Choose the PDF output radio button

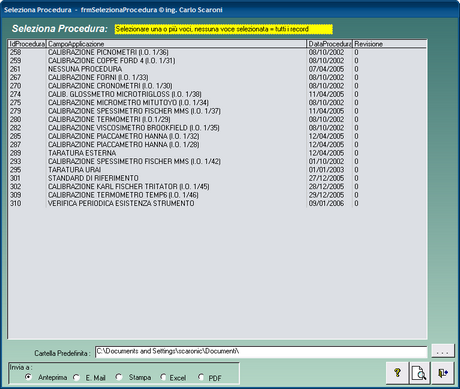(x=201, y=377)
